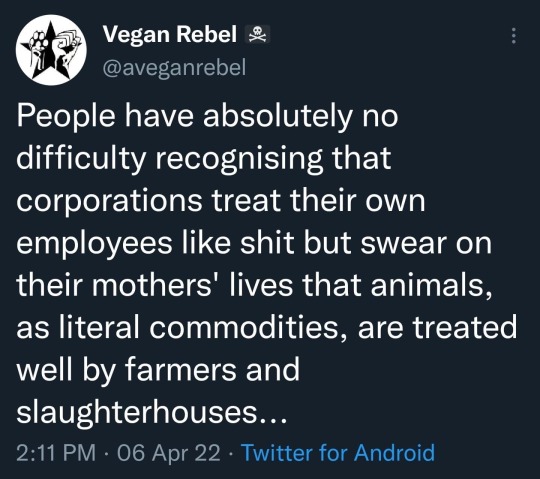Click the human fist in the avatar

tap(65, 48)
